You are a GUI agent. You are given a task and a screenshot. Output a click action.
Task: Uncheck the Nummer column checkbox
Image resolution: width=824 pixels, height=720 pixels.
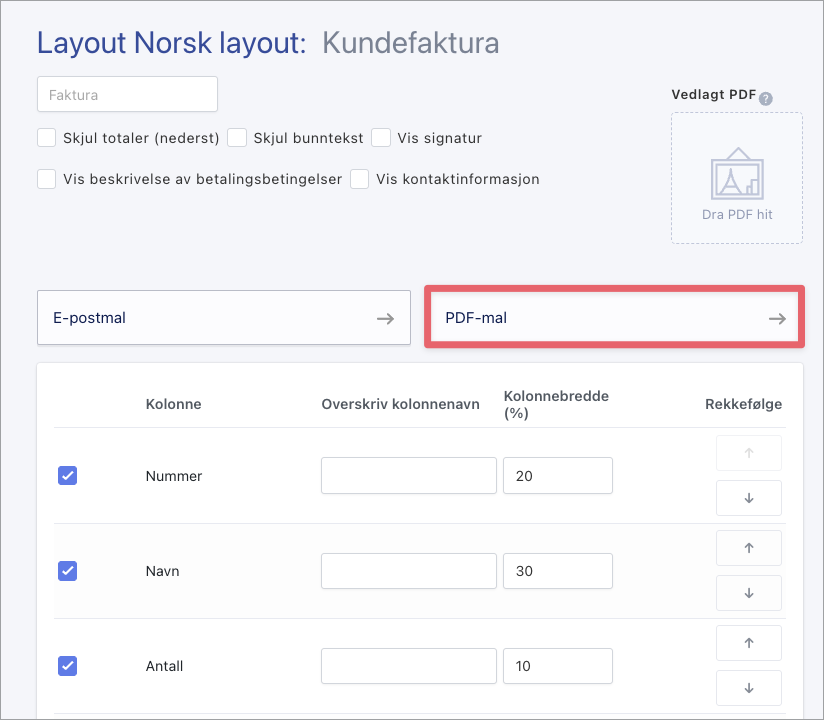pos(67,475)
